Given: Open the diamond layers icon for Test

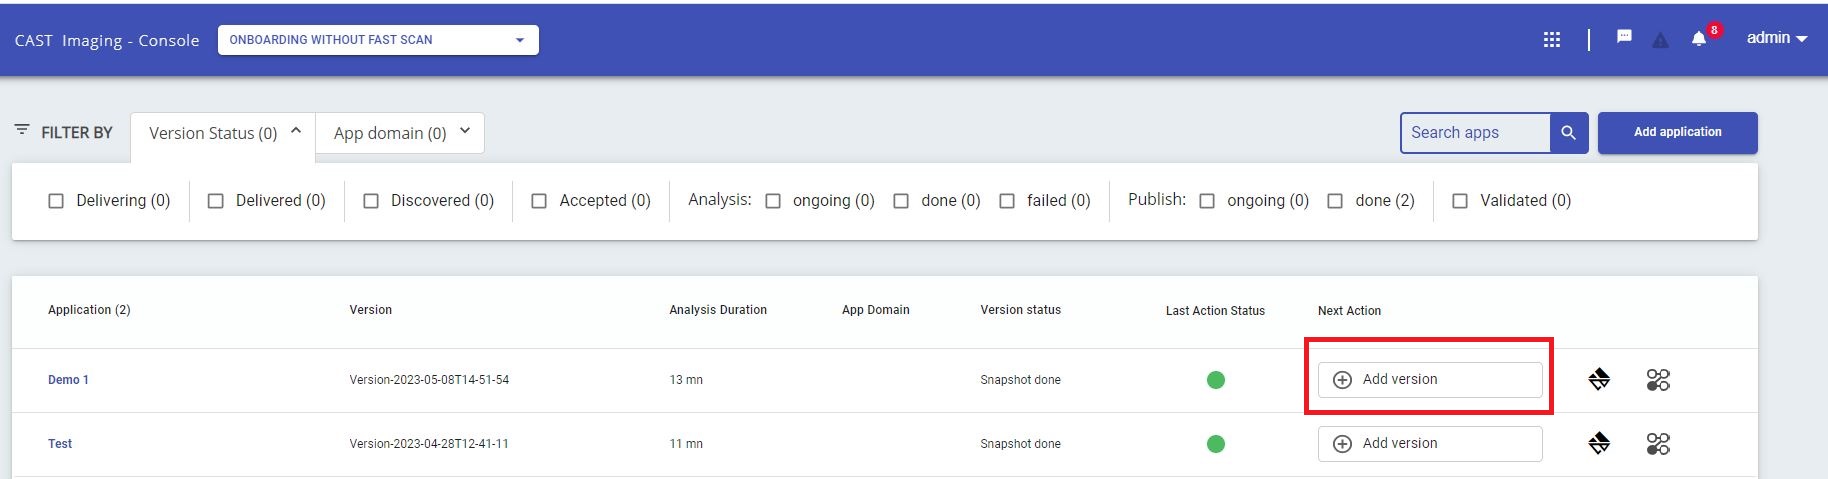Looking at the screenshot, I should click(x=1599, y=444).
